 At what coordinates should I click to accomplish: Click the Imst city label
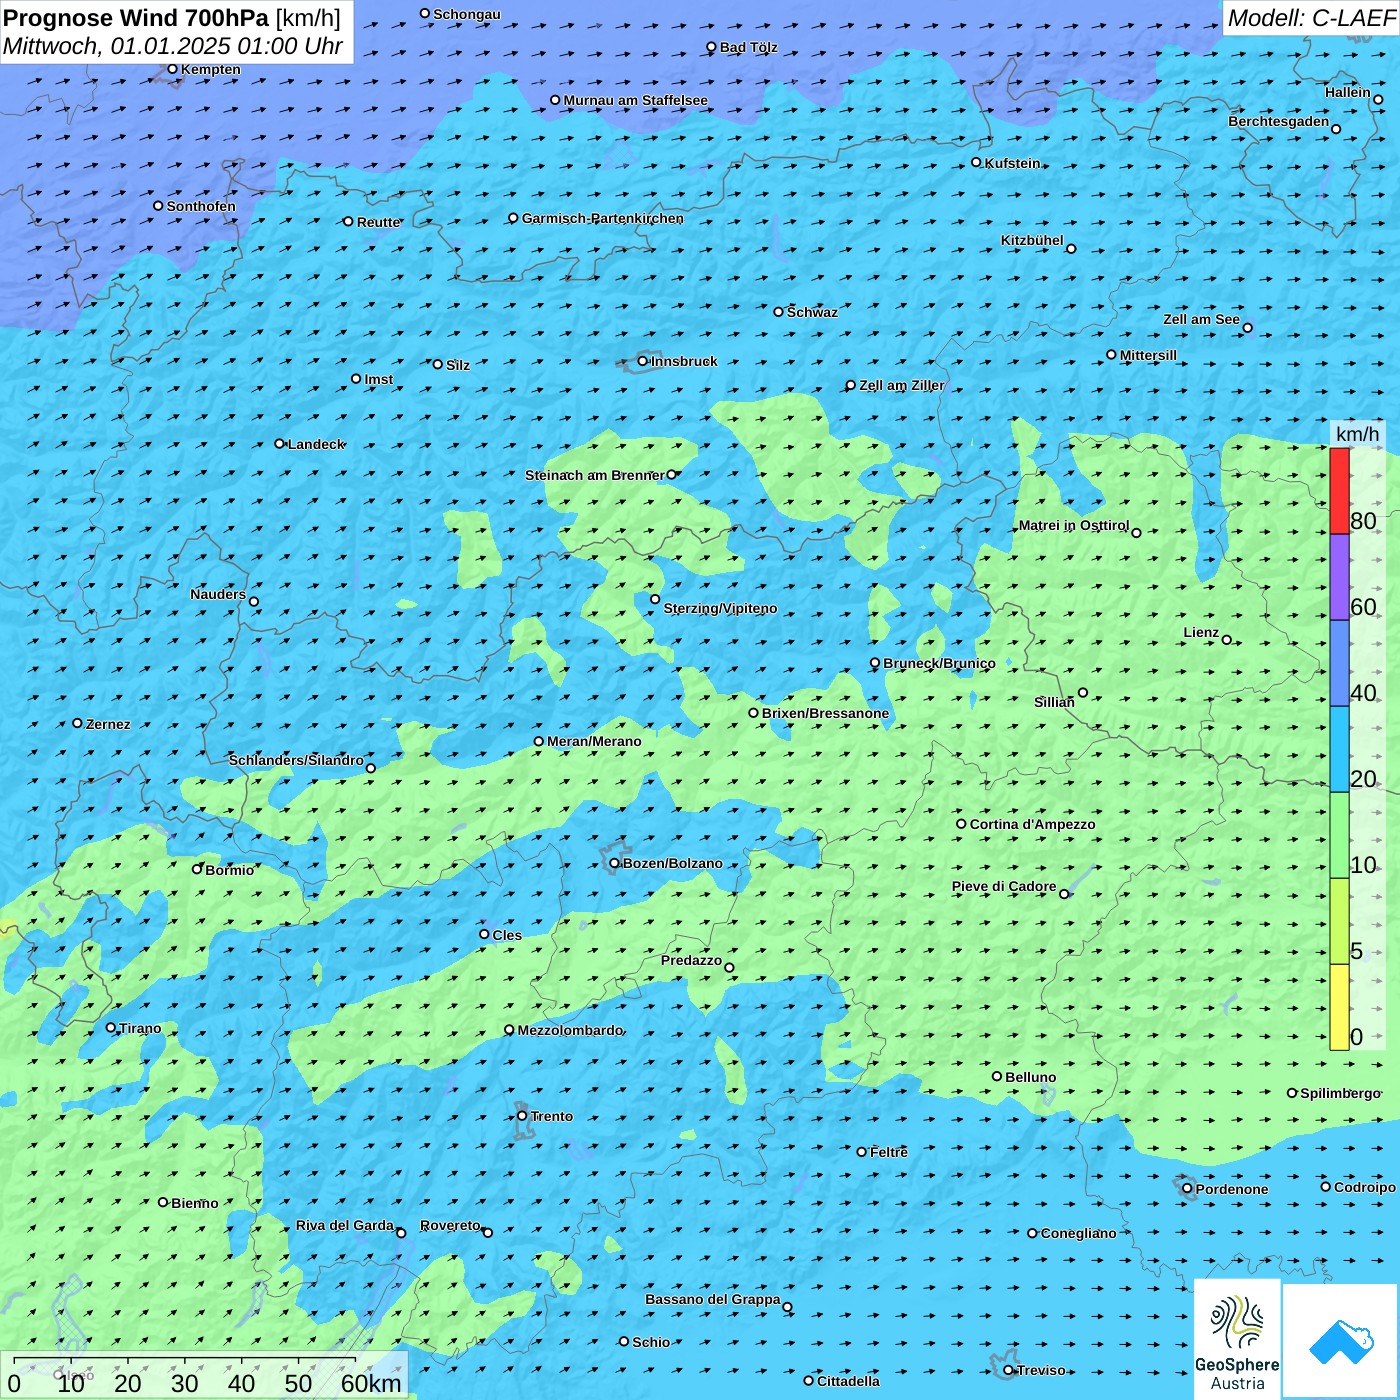click(x=379, y=379)
